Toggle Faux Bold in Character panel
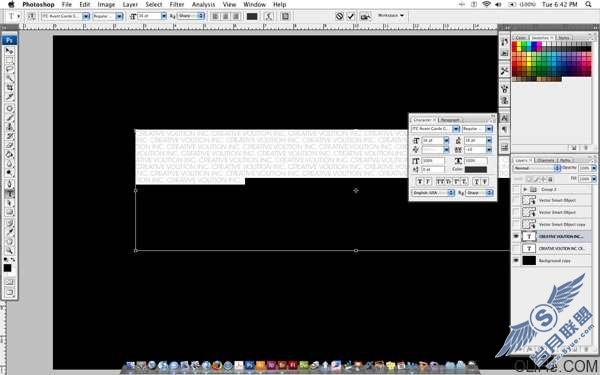 click(420, 181)
